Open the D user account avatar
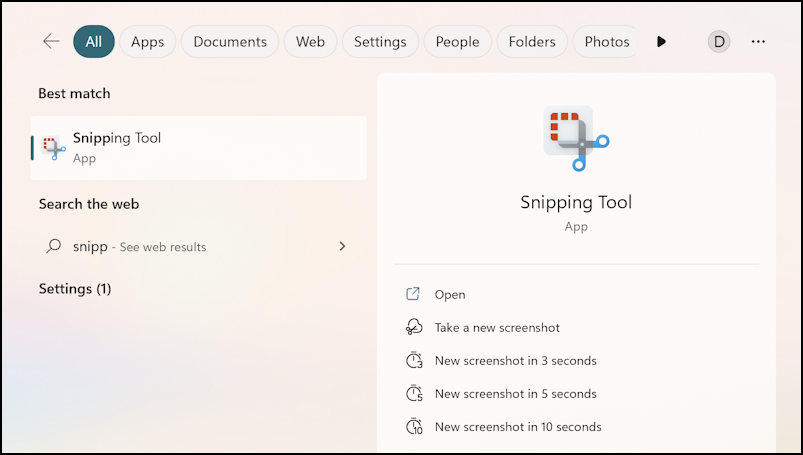The image size is (803, 455). click(719, 42)
